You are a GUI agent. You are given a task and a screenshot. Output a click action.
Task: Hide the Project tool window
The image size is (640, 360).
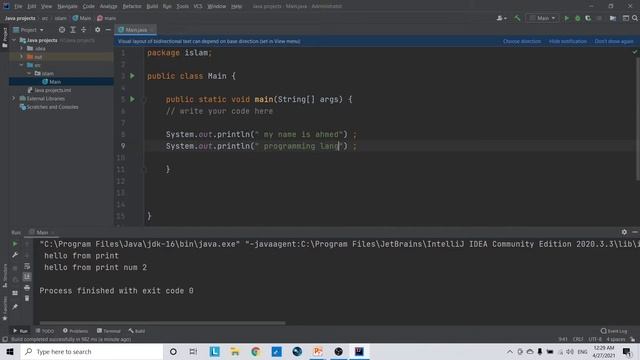(108, 30)
